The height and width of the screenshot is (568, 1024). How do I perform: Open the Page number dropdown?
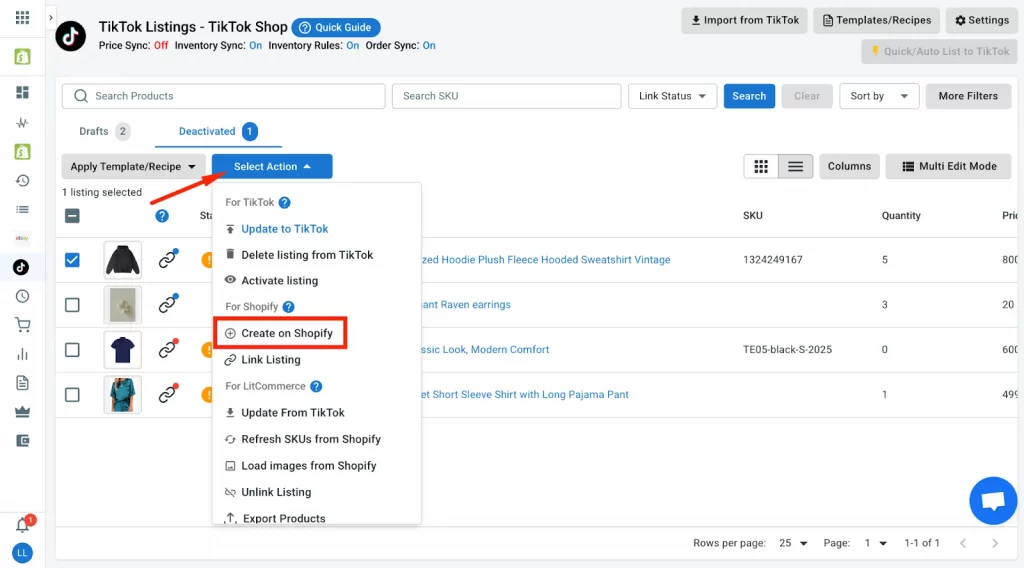pyautogui.click(x=875, y=543)
